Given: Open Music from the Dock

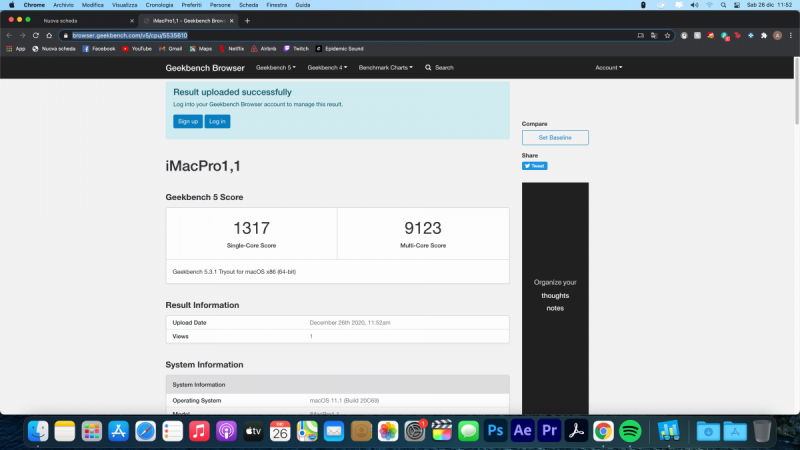Looking at the screenshot, I should click(199, 431).
